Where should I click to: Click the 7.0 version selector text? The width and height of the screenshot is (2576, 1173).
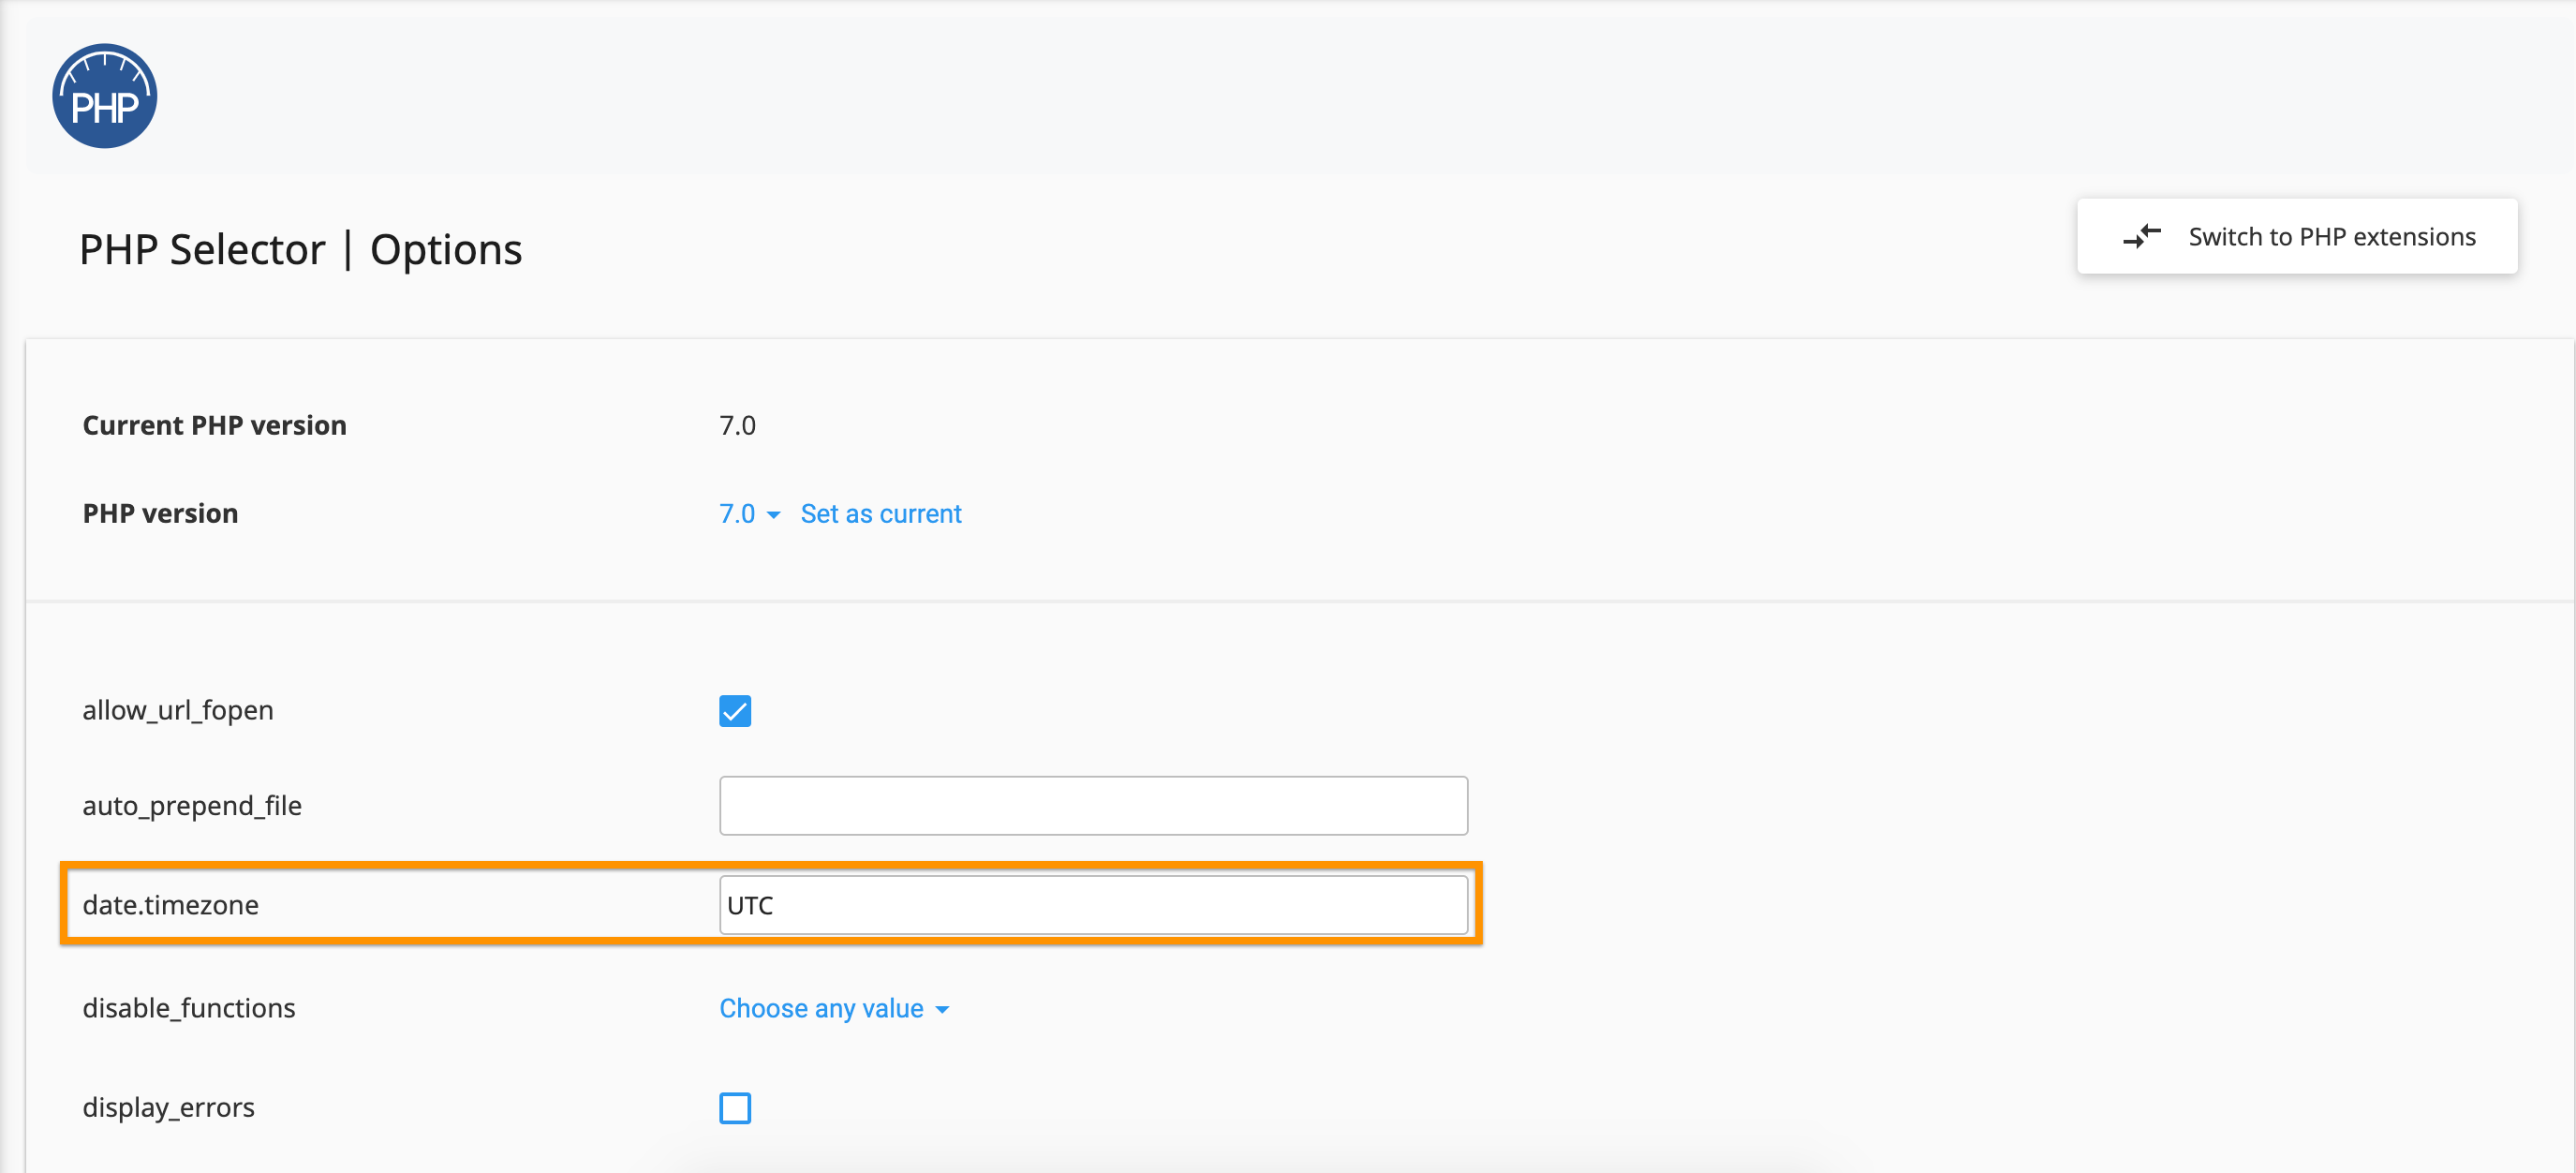pos(736,513)
